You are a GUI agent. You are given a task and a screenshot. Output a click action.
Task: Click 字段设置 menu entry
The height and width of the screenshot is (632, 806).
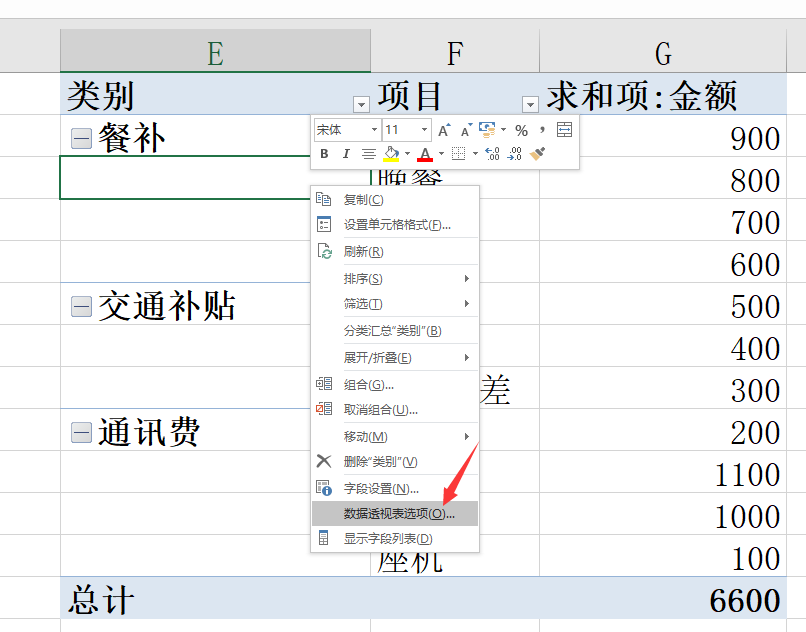pyautogui.click(x=380, y=488)
